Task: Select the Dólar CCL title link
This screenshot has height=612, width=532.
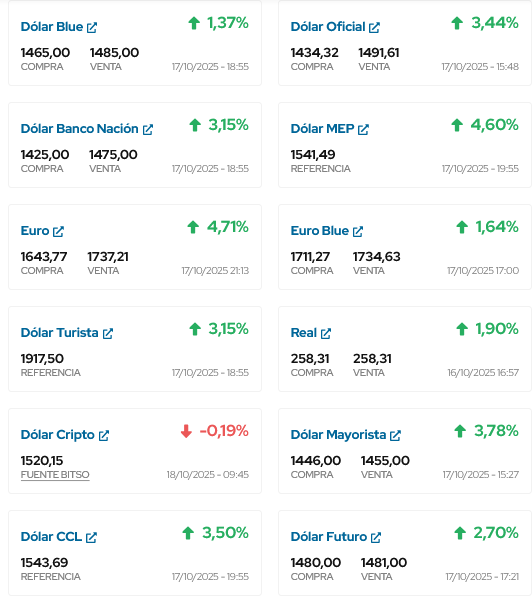Action: [51, 536]
